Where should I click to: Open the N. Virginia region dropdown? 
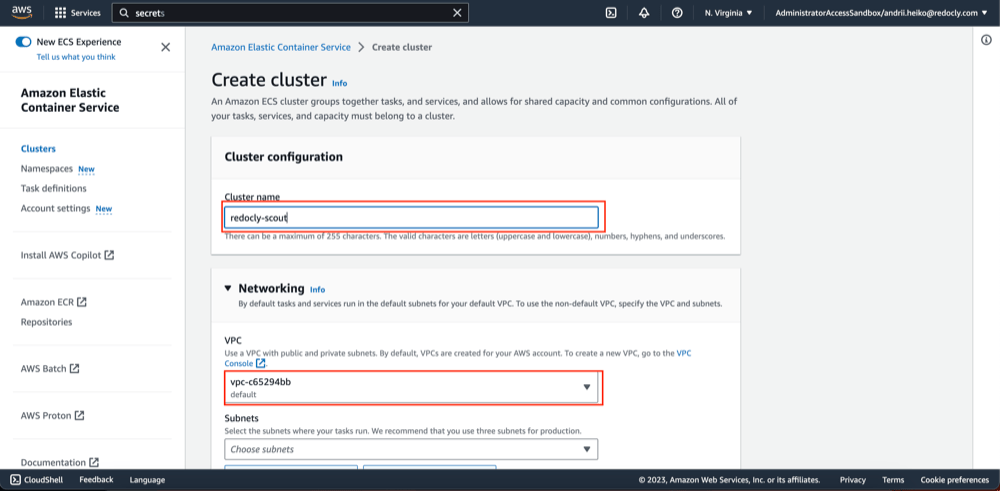728,13
